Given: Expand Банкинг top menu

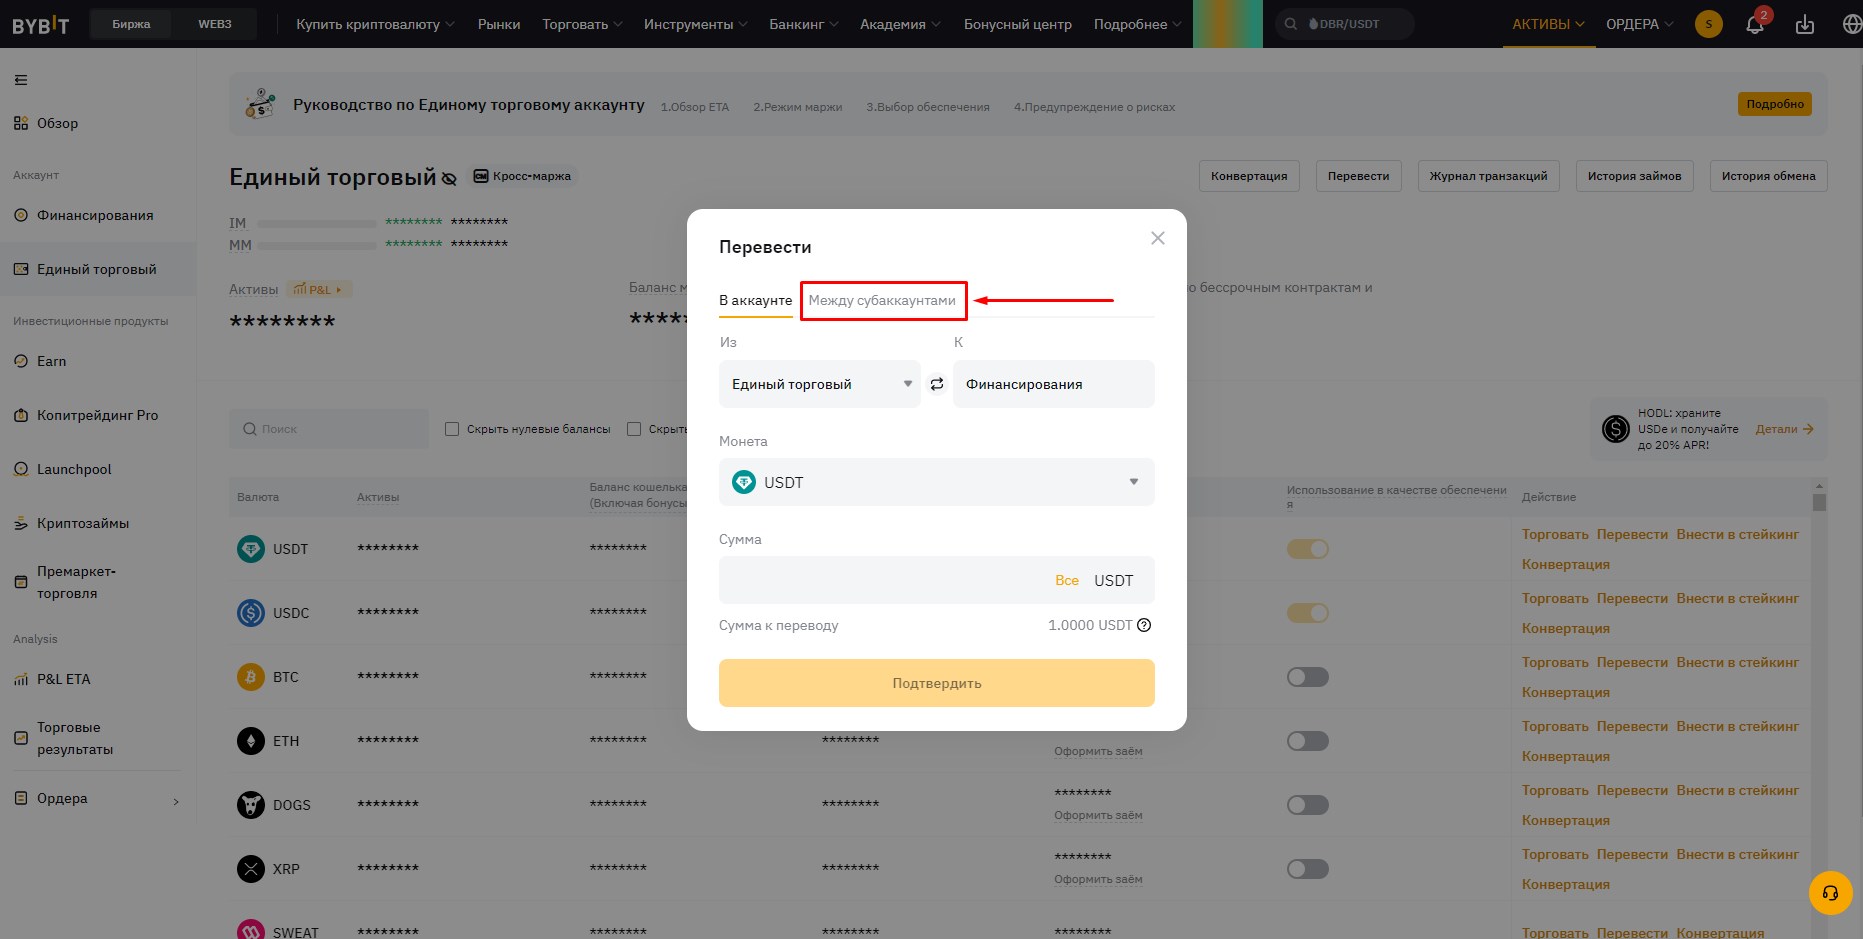Looking at the screenshot, I should pos(803,24).
